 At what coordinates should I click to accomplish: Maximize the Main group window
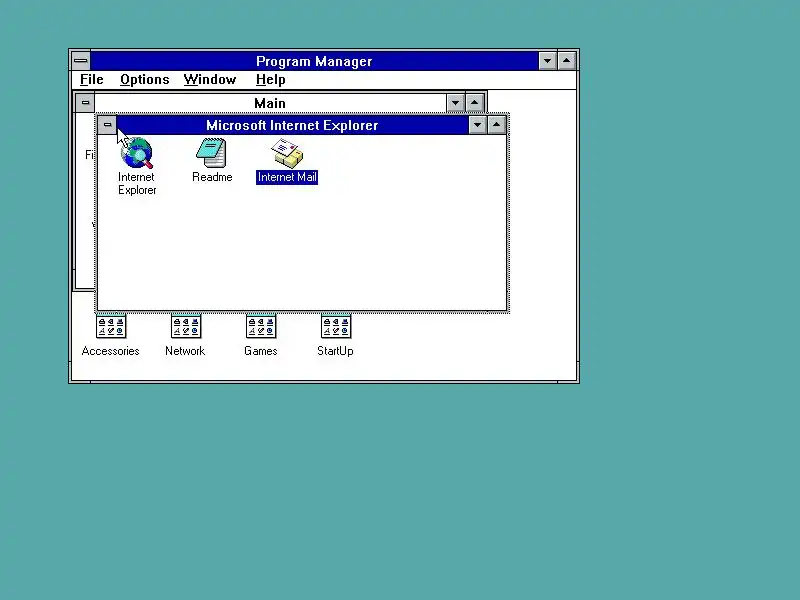[474, 103]
